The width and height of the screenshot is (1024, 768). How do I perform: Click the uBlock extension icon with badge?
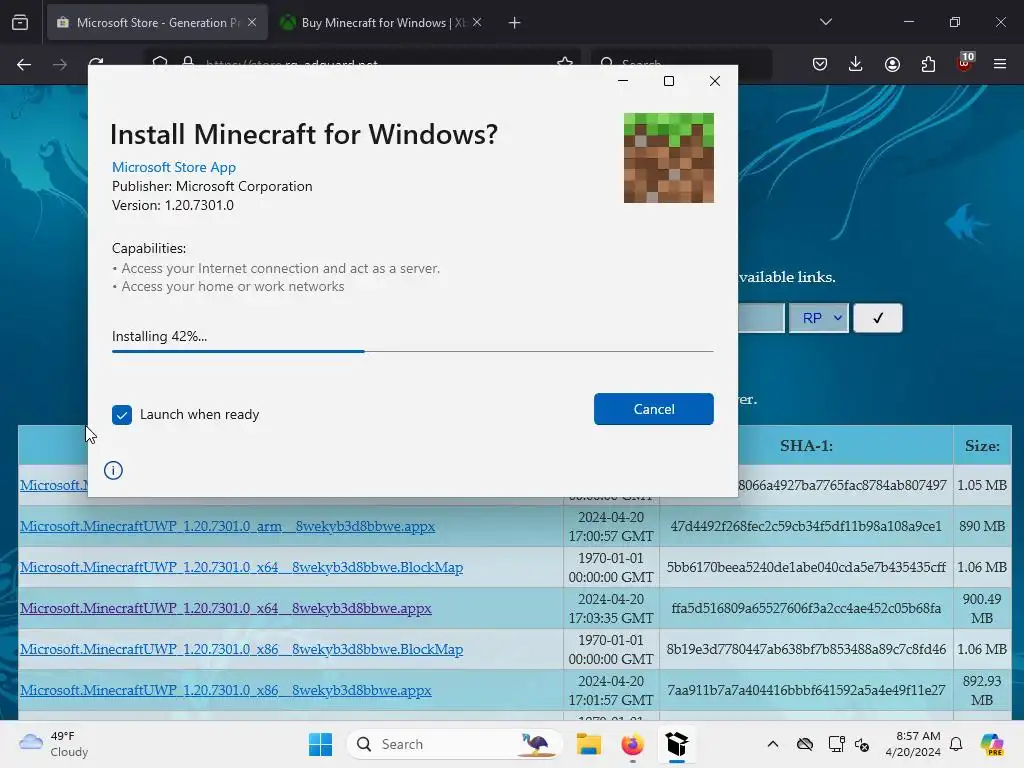(x=965, y=63)
